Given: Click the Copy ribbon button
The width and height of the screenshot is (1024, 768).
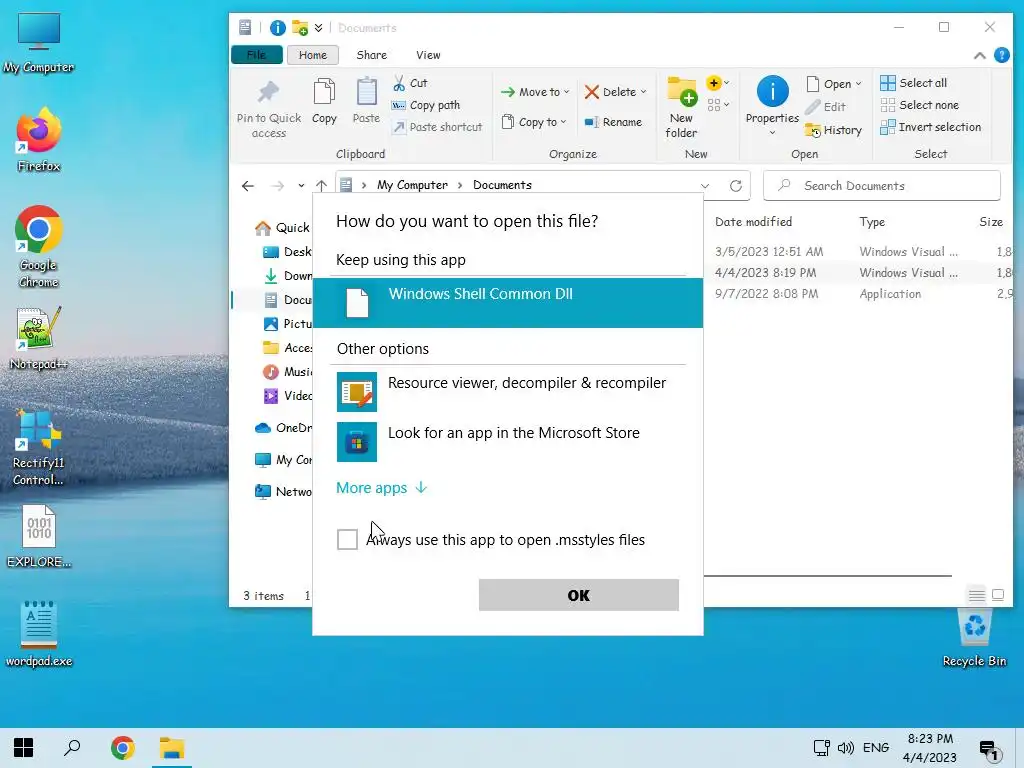Looking at the screenshot, I should (x=324, y=101).
